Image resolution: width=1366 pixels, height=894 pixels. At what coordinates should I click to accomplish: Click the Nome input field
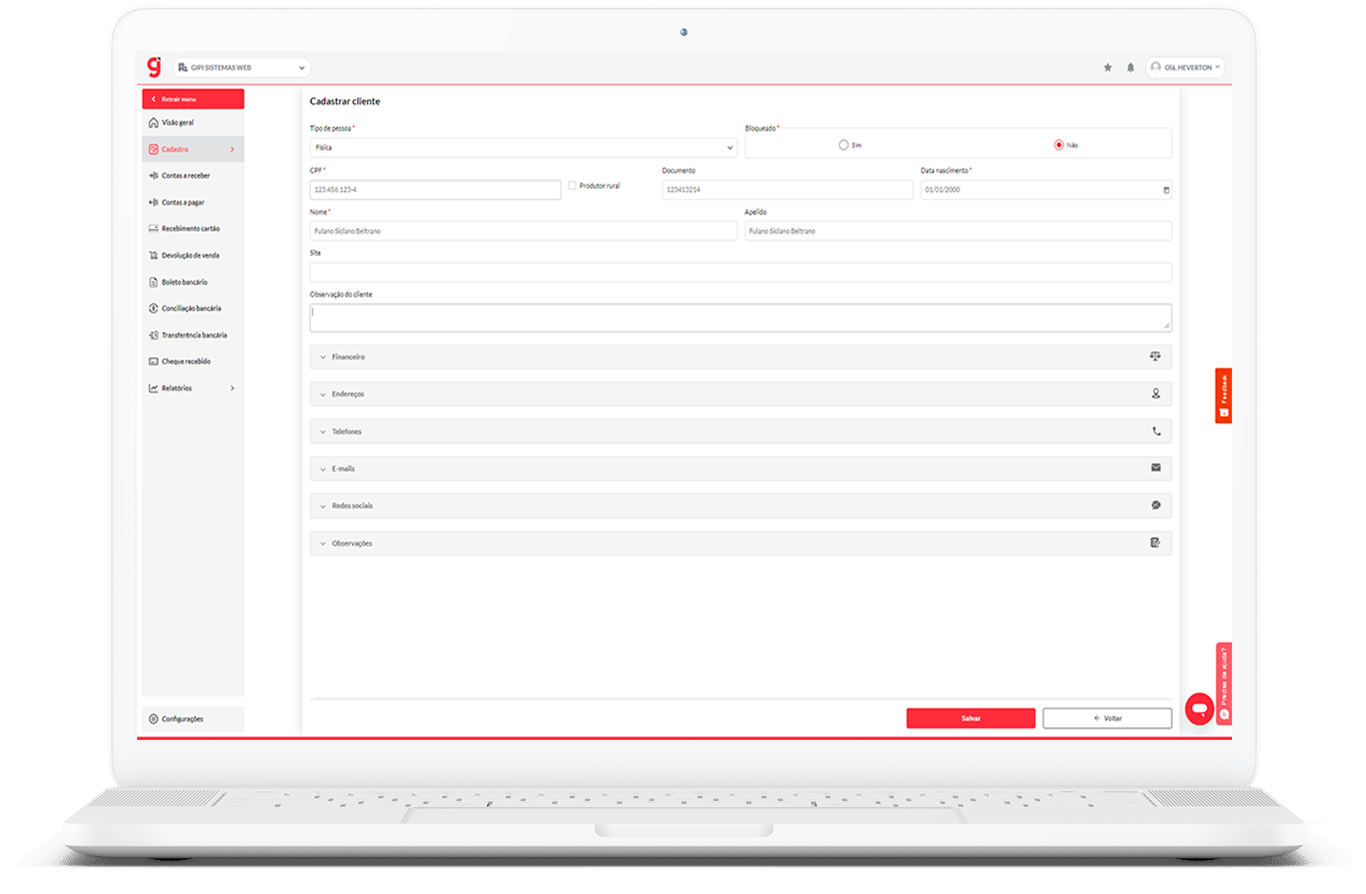(x=523, y=231)
